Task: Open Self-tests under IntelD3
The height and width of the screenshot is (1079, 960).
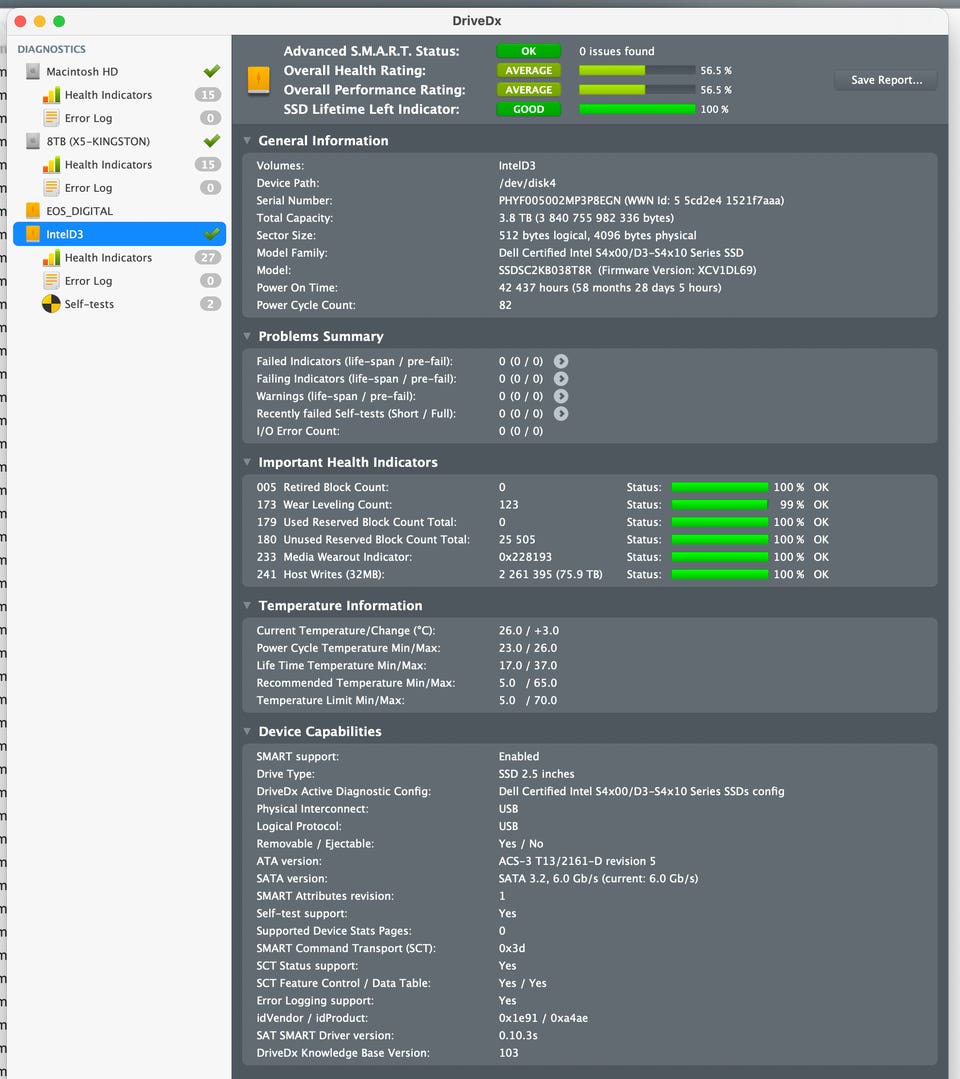Action: (x=120, y=303)
